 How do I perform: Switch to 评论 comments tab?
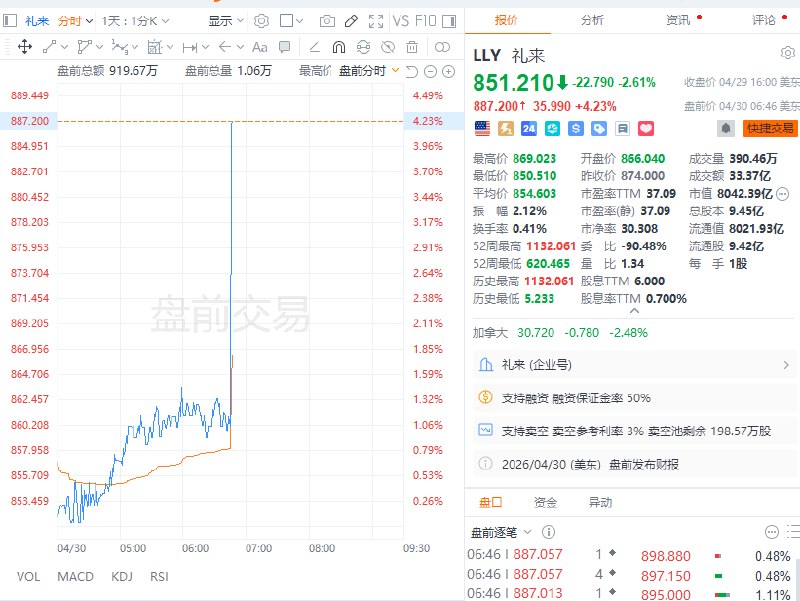coord(764,20)
